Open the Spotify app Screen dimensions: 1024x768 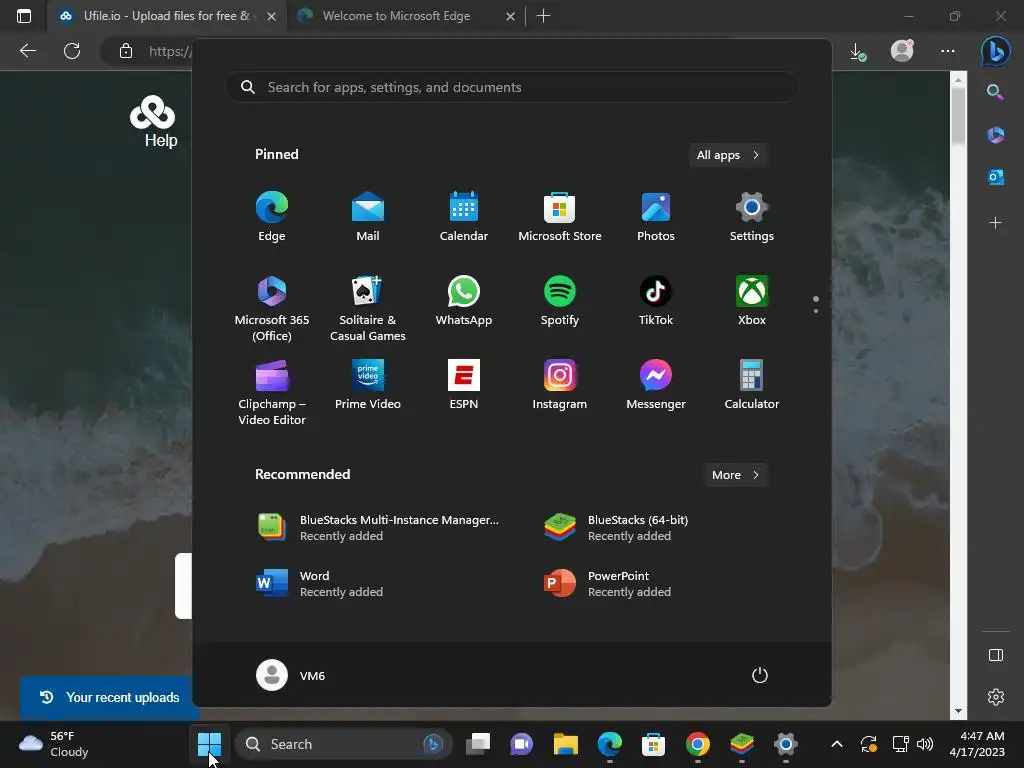pos(560,300)
